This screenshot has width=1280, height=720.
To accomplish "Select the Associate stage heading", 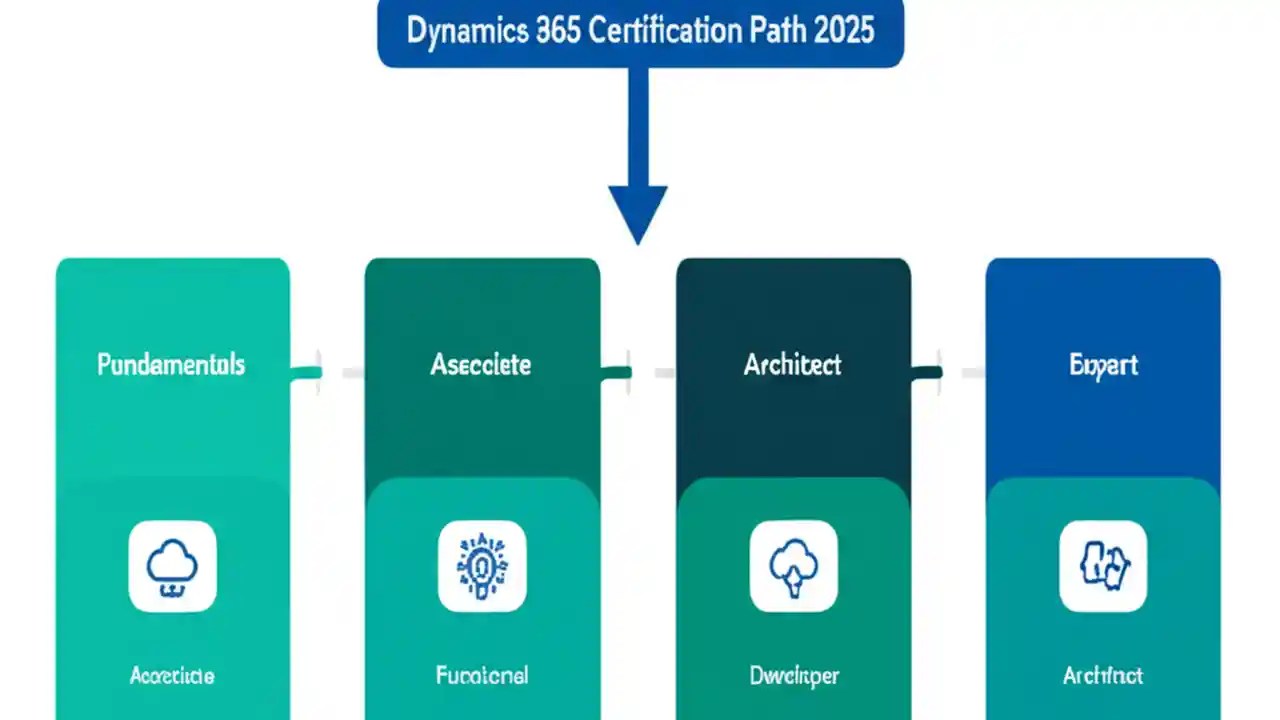I will [481, 365].
